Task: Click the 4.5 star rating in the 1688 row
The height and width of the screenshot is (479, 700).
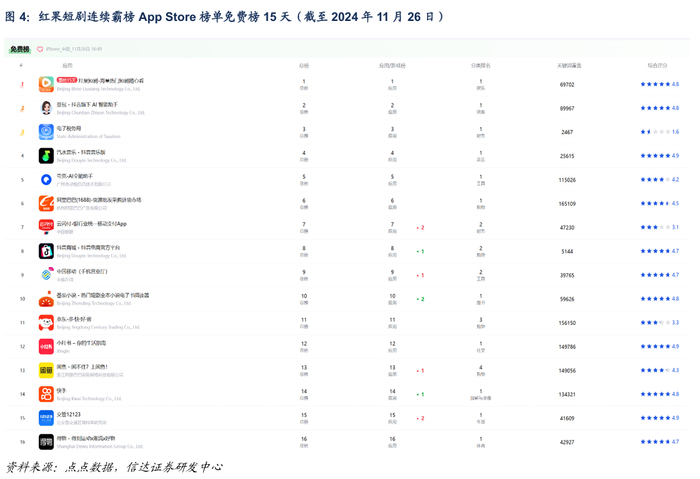Action: [x=659, y=204]
